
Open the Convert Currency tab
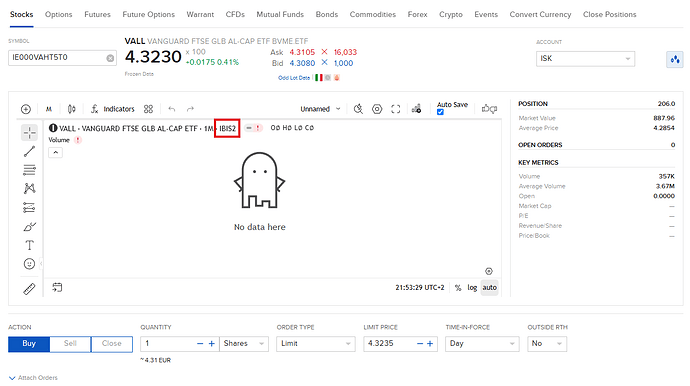click(540, 15)
